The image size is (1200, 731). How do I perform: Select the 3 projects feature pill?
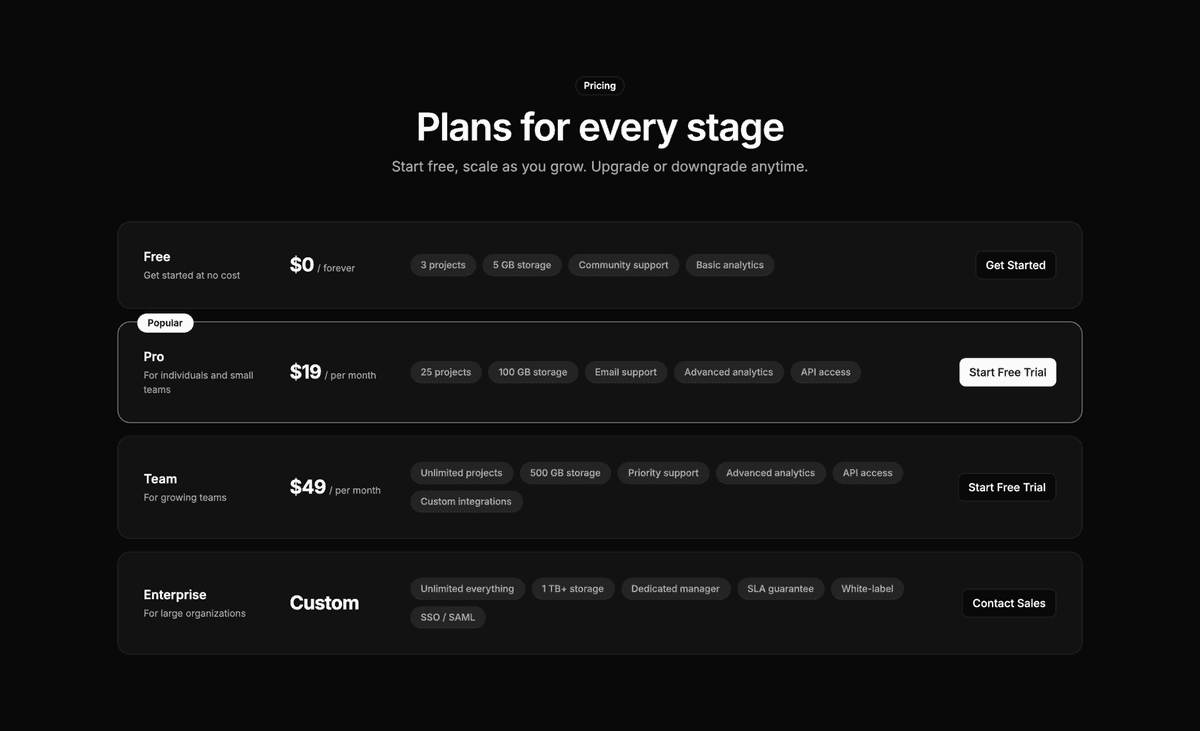[x=442, y=264]
